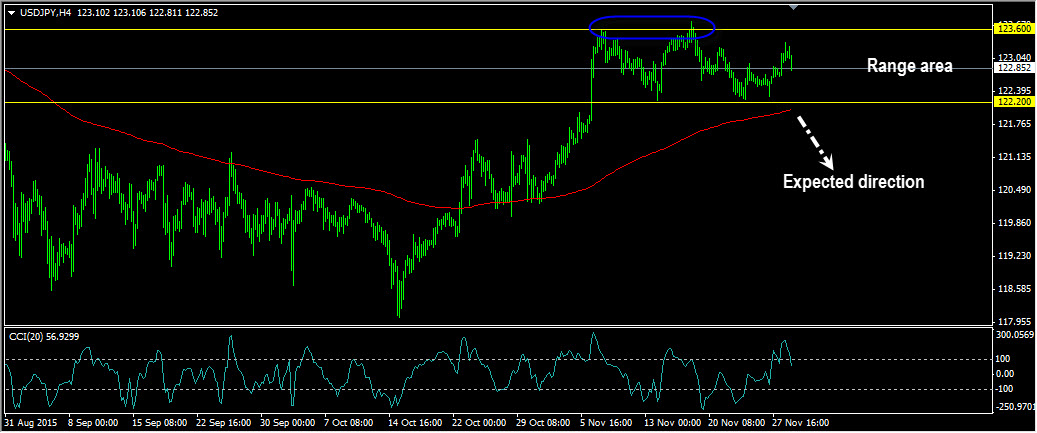1037x433 pixels.
Task: Click the 122.395 price axis value
Action: pos(1015,91)
